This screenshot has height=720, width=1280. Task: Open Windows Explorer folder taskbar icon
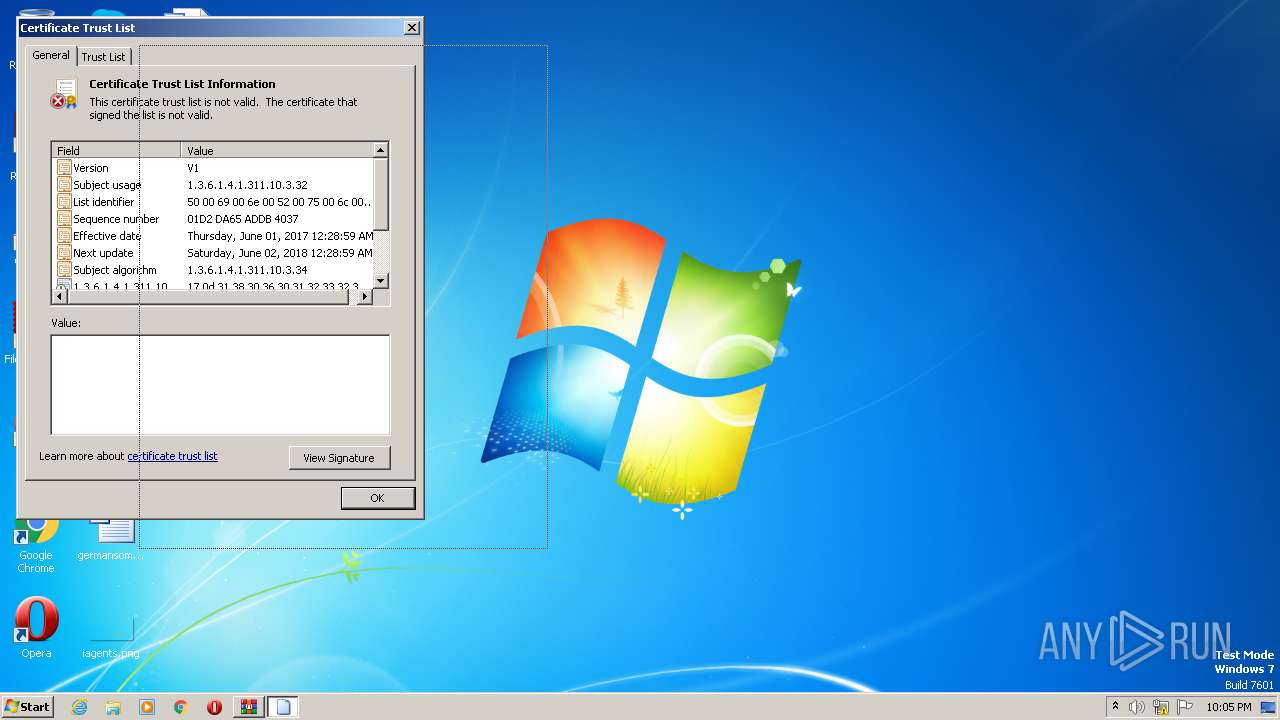click(113, 707)
